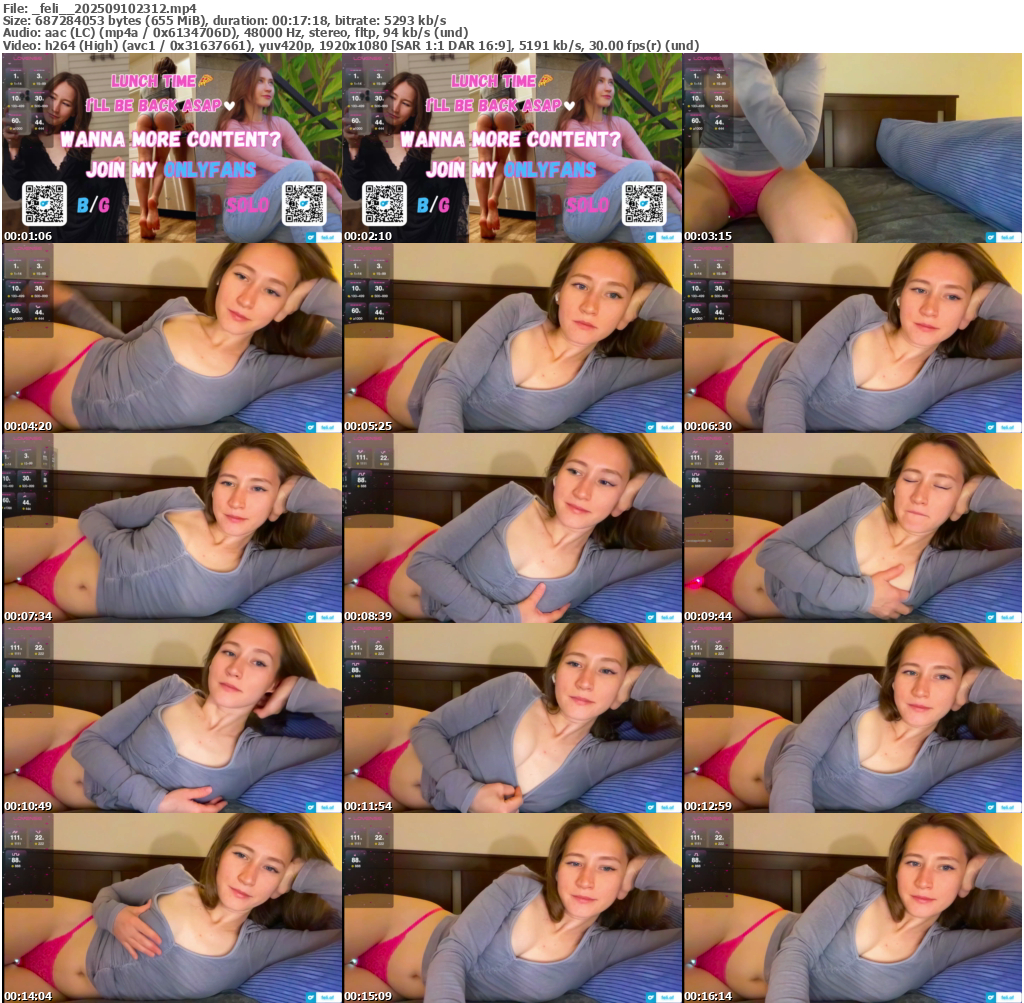Click the 'Size: 687284053 bytes' line
The height and width of the screenshot is (1003, 1024).
[225, 20]
